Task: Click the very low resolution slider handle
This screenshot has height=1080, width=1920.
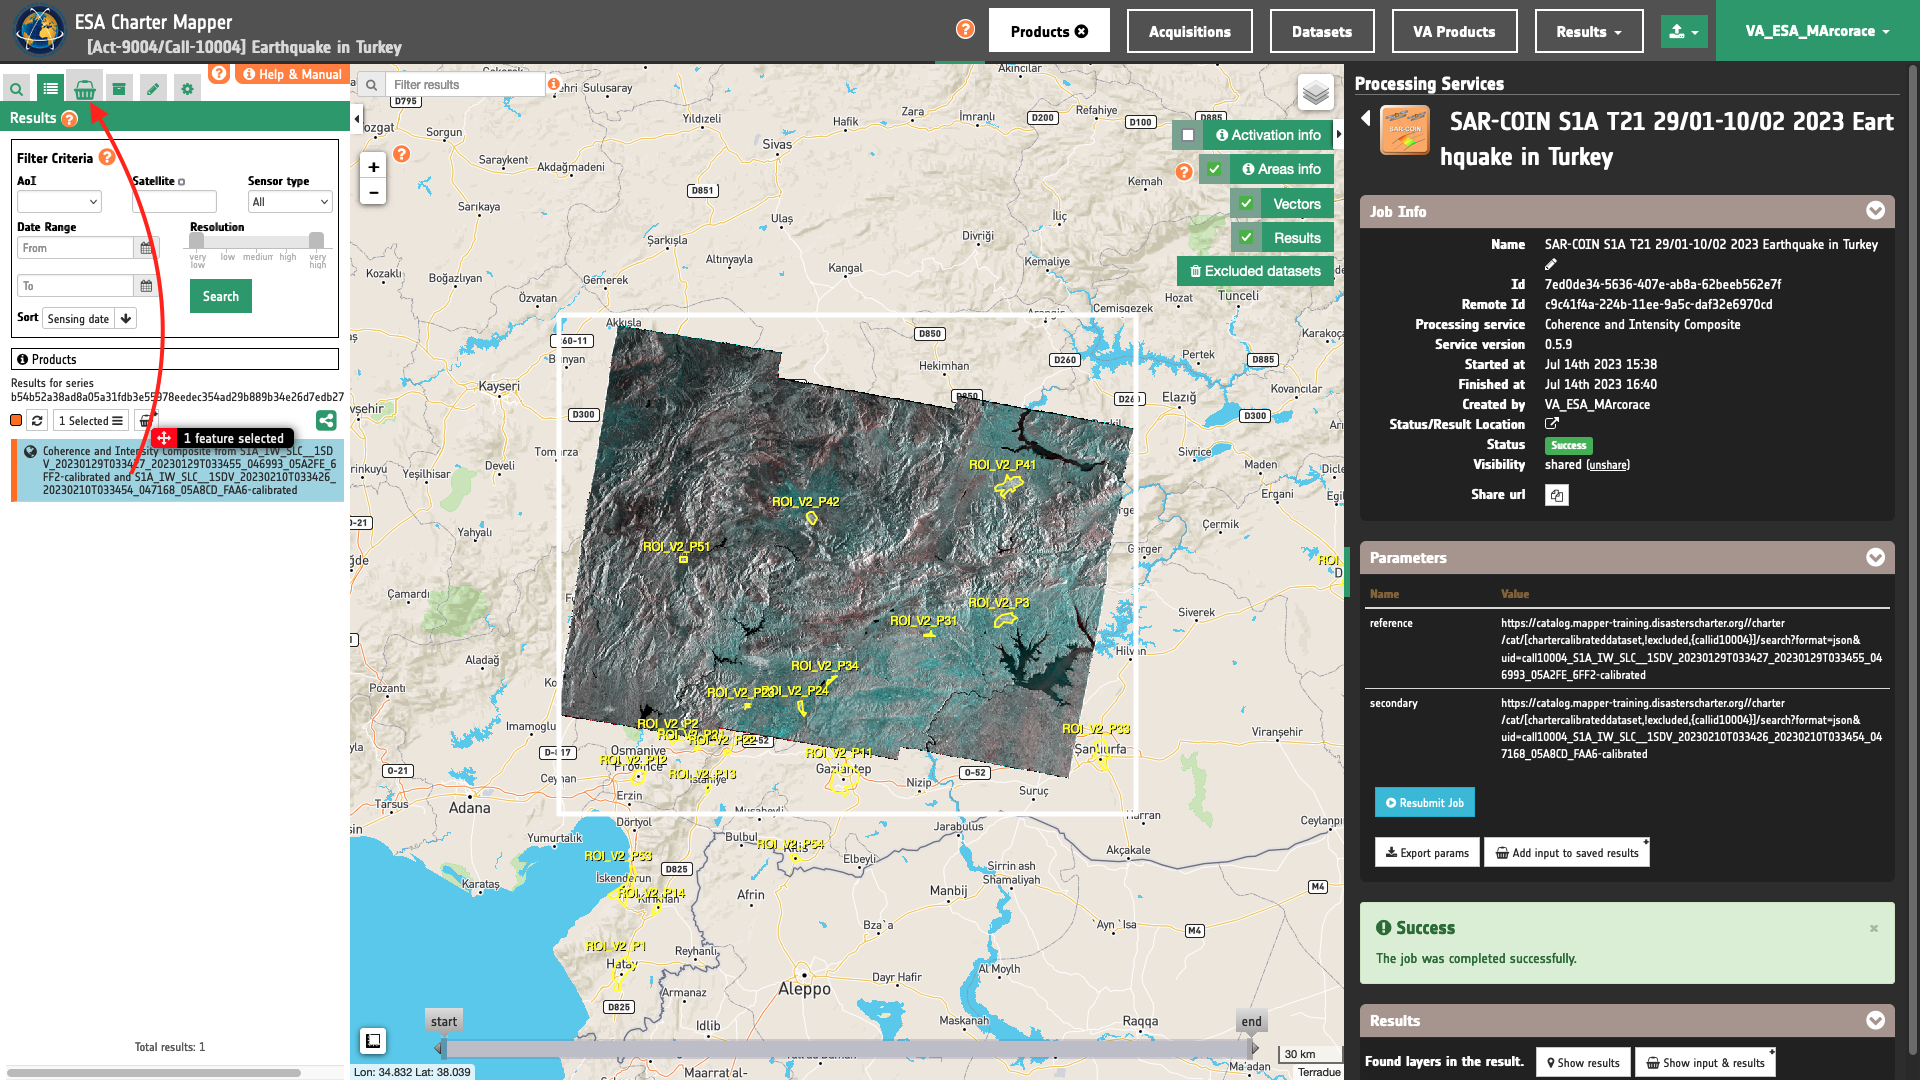Action: tap(197, 240)
